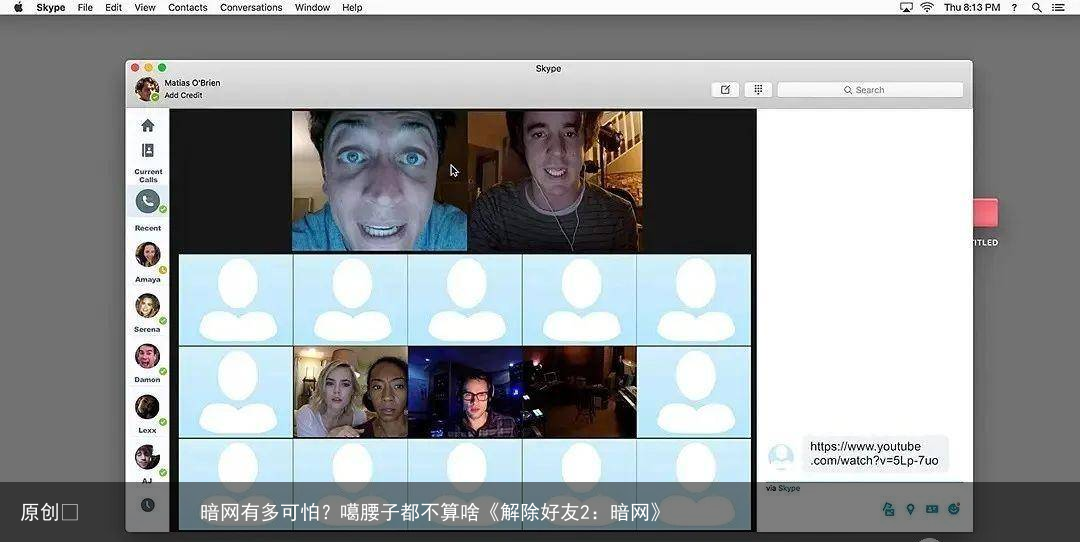Image resolution: width=1080 pixels, height=542 pixels.
Task: Select video tile showing two women
Action: pyautogui.click(x=351, y=392)
